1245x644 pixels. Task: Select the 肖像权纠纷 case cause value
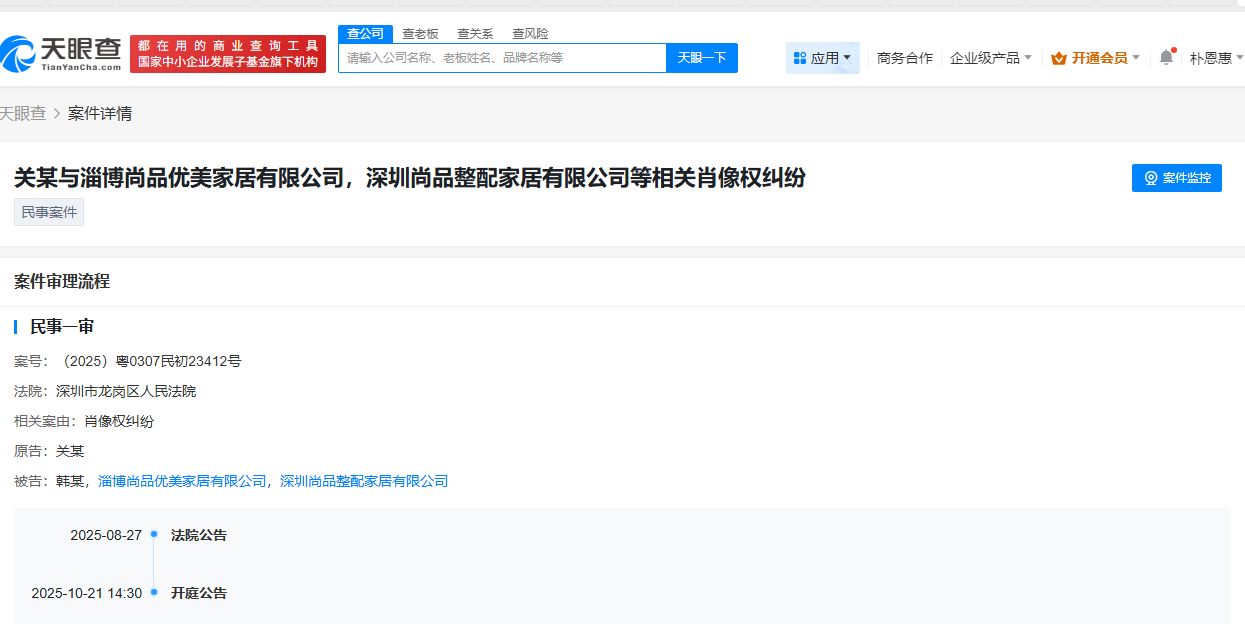[x=119, y=421]
